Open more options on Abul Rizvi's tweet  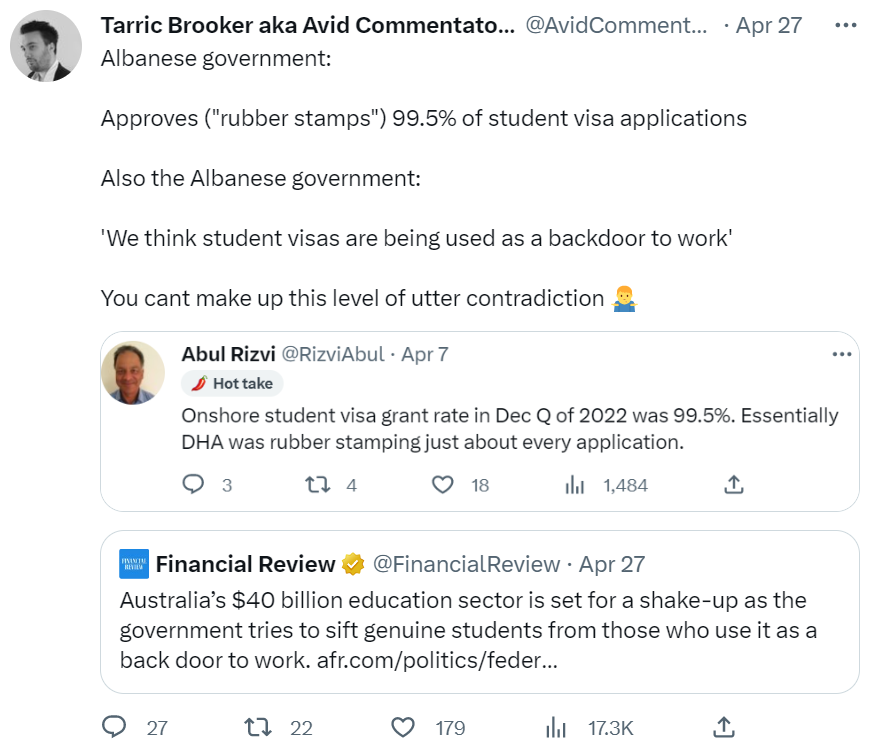pos(842,355)
